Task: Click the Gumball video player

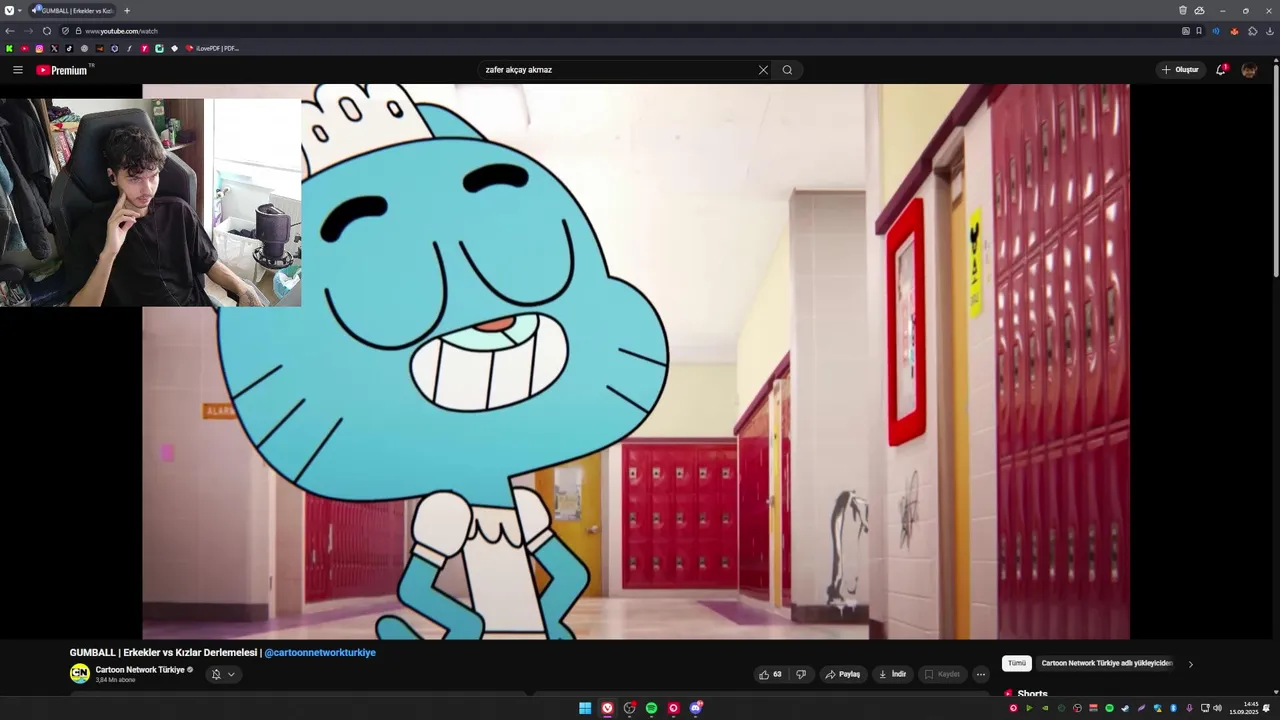Action: (636, 361)
